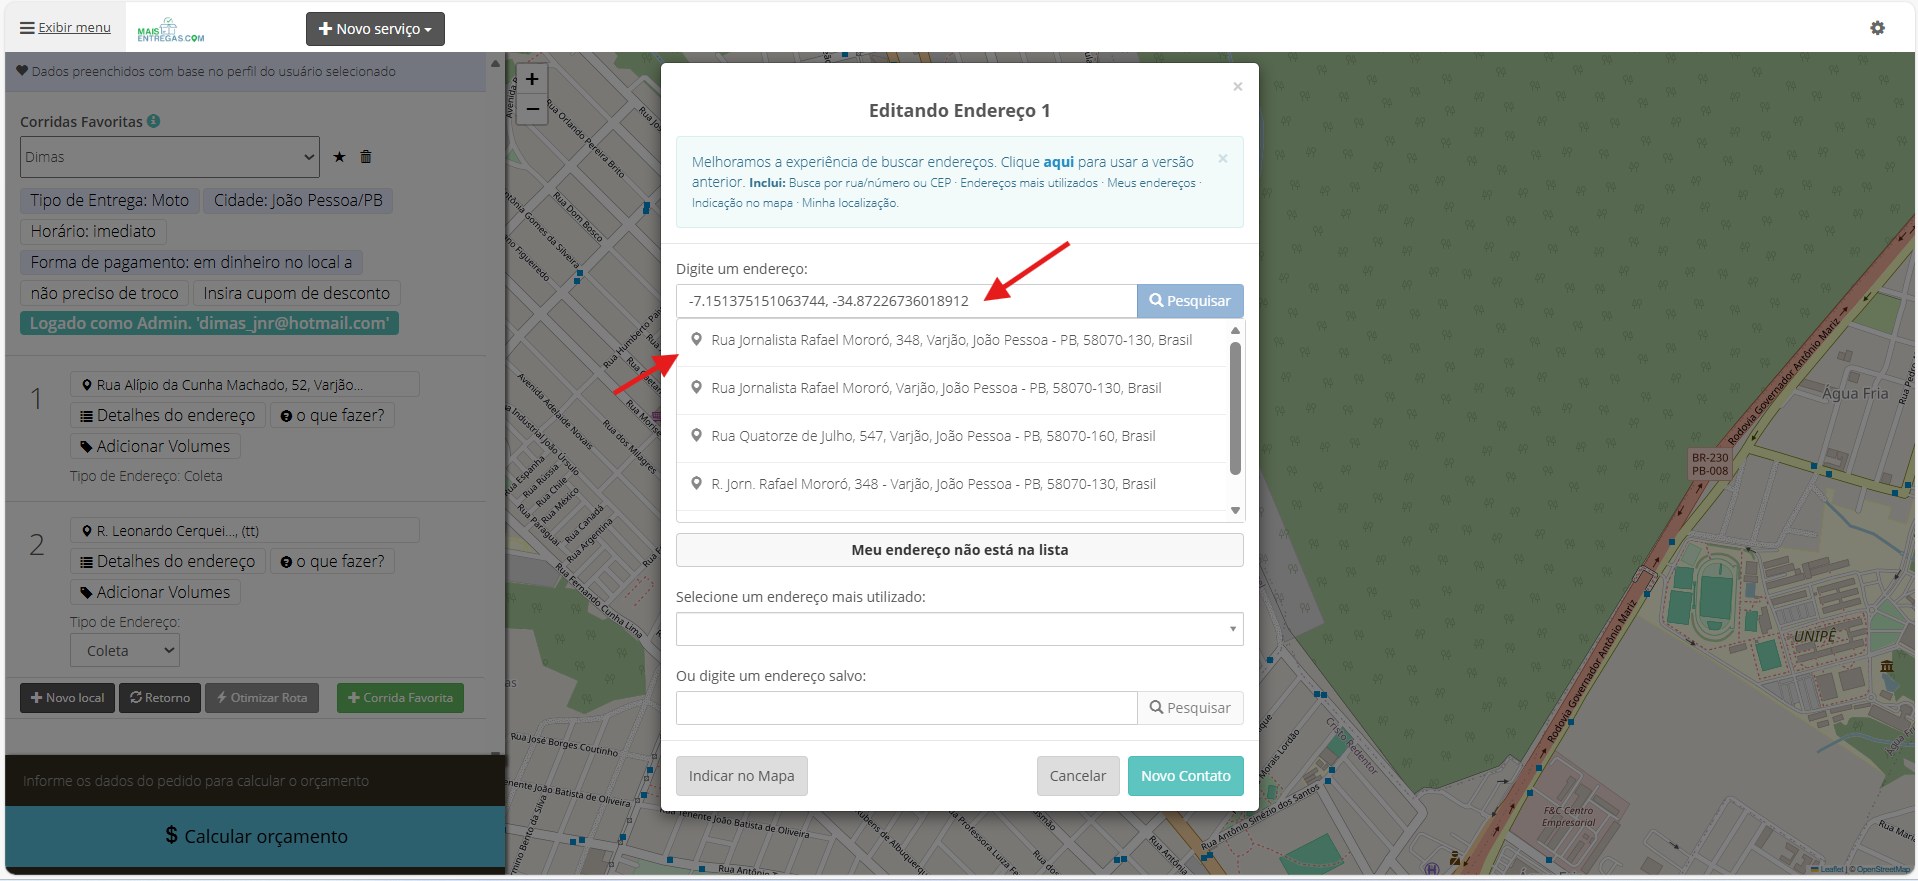The image size is (1918, 881).
Task: Select R. Jorn. Rafael Mororó, 348 suggestion
Action: [952, 484]
